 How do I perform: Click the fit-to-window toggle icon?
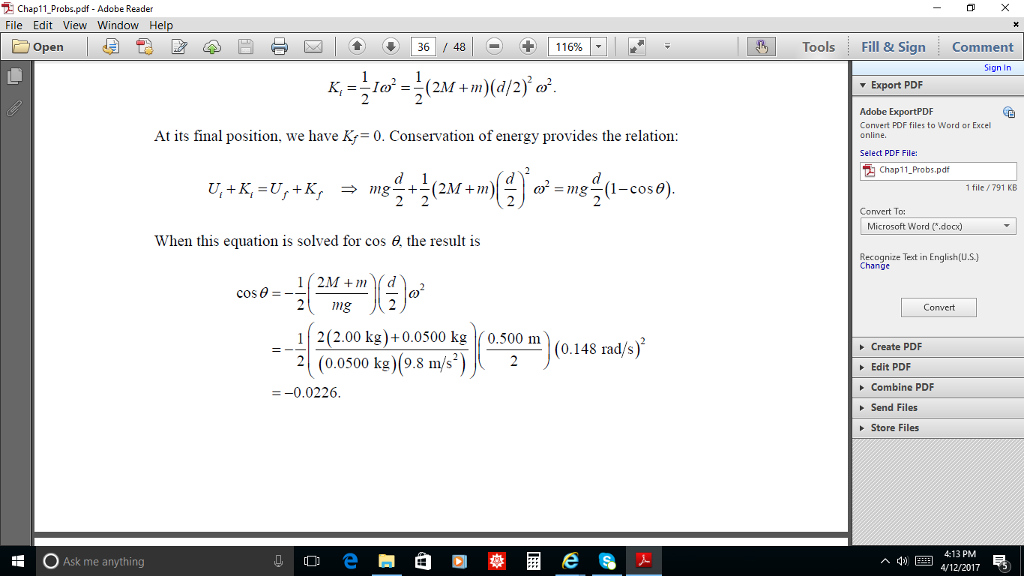(x=636, y=46)
